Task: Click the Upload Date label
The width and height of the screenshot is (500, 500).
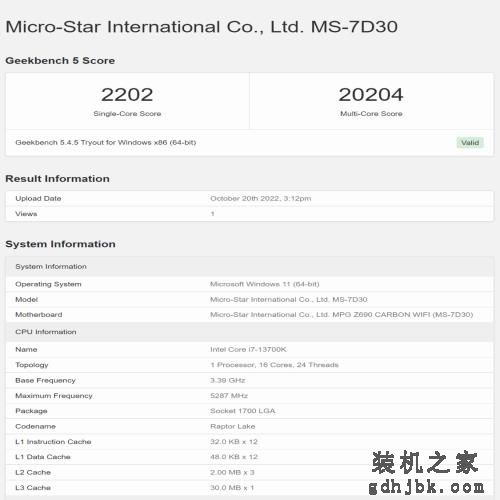Action: click(38, 198)
